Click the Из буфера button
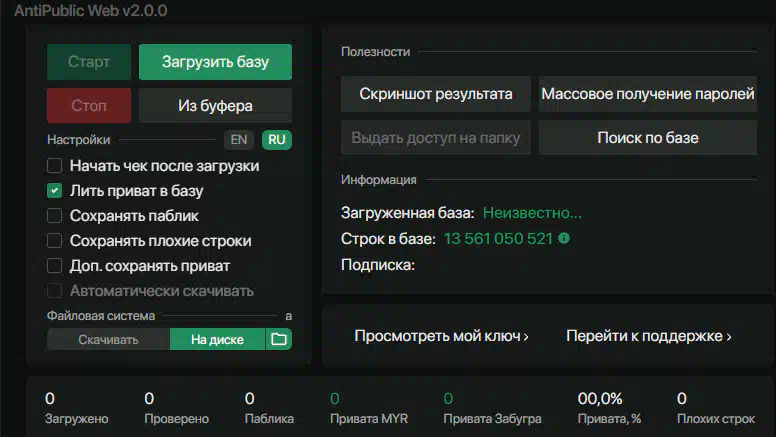 (215, 105)
